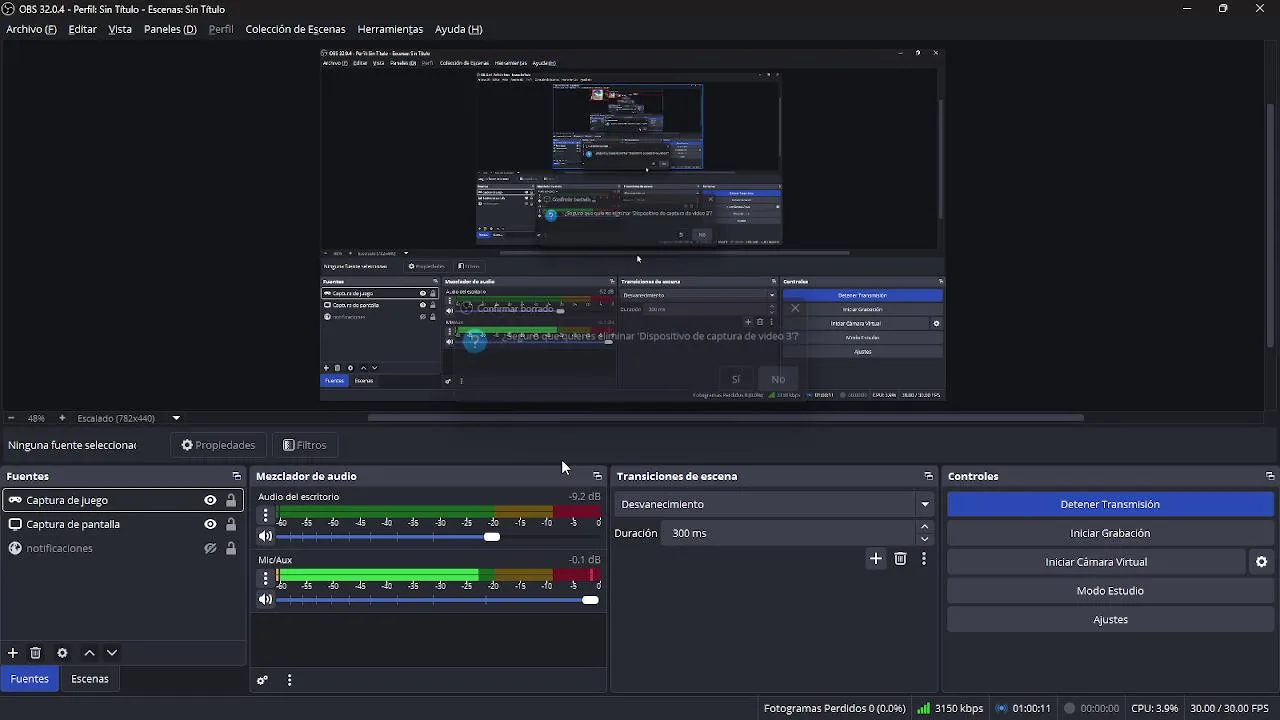Screen dimensions: 1280x720
Task: Open advanced audio properties gear icon
Action: pyautogui.click(x=262, y=680)
